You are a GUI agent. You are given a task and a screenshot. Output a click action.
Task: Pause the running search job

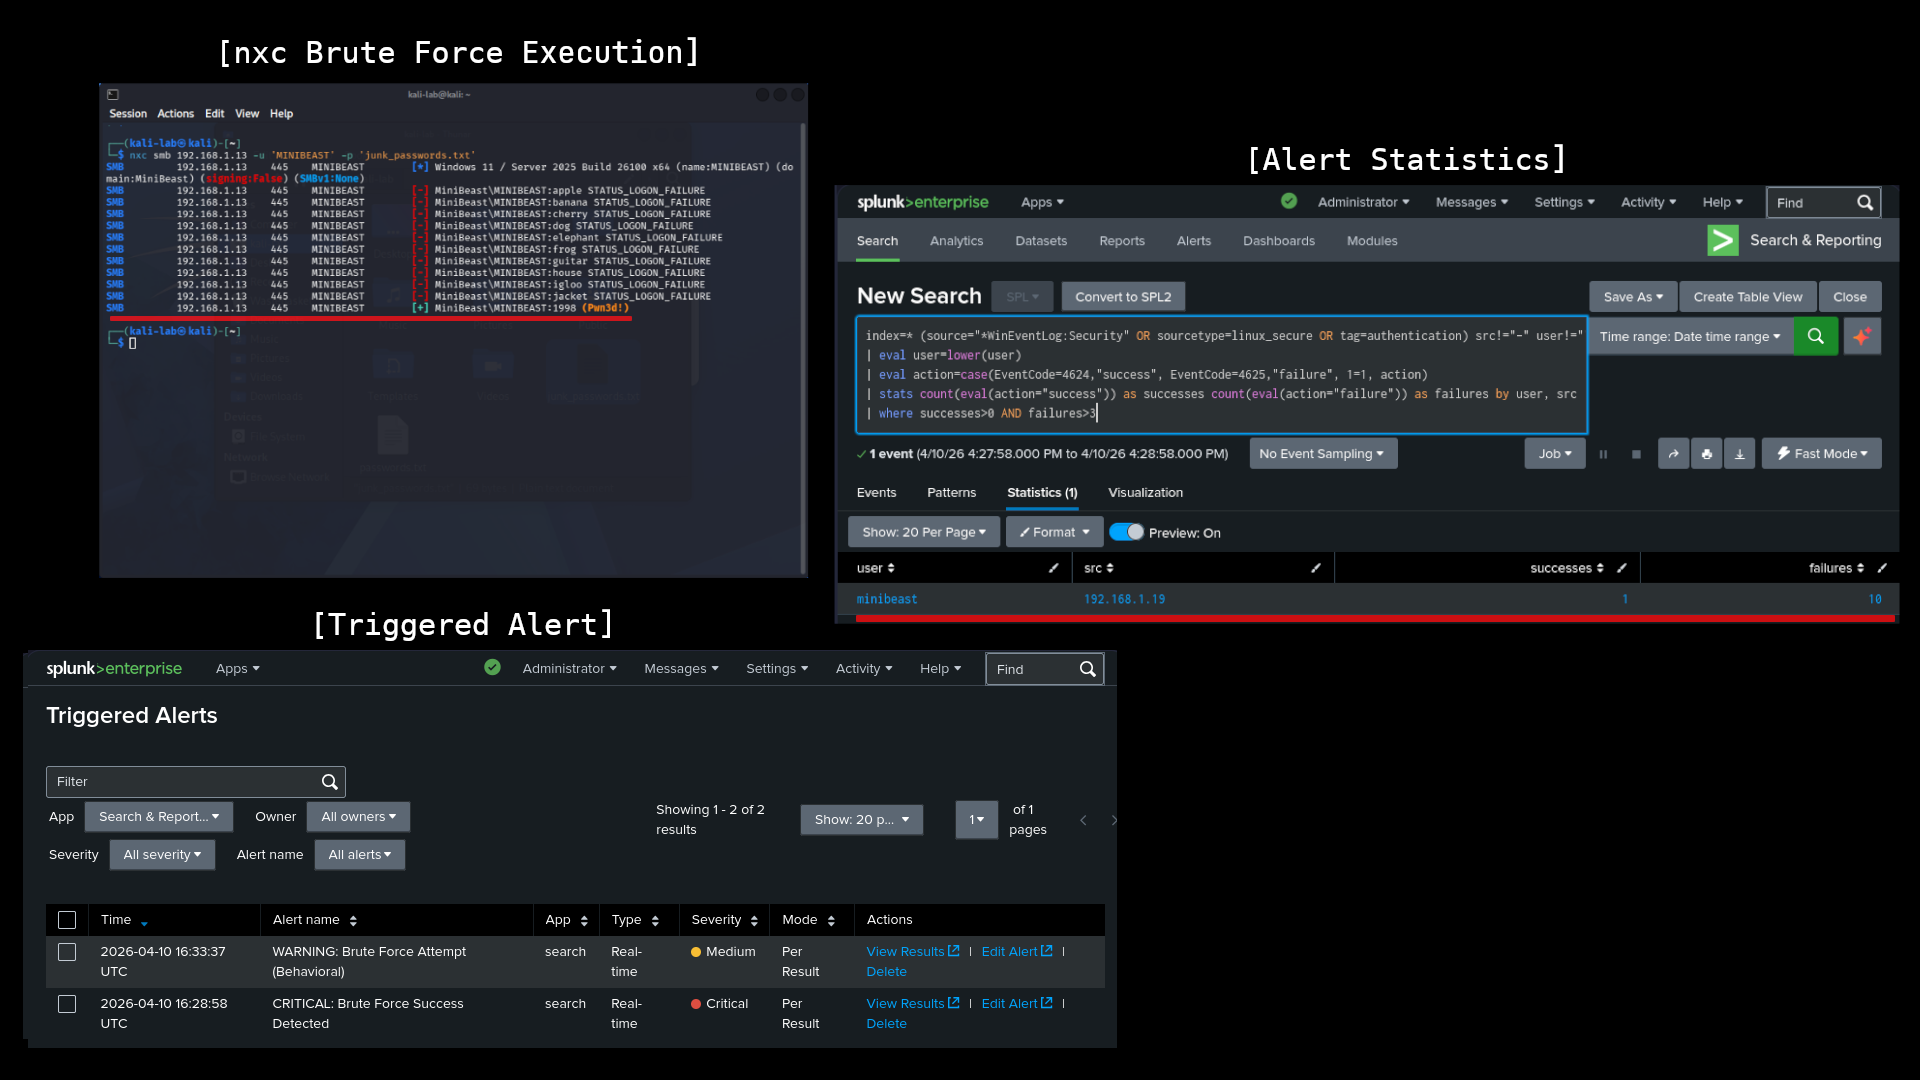(x=1603, y=454)
